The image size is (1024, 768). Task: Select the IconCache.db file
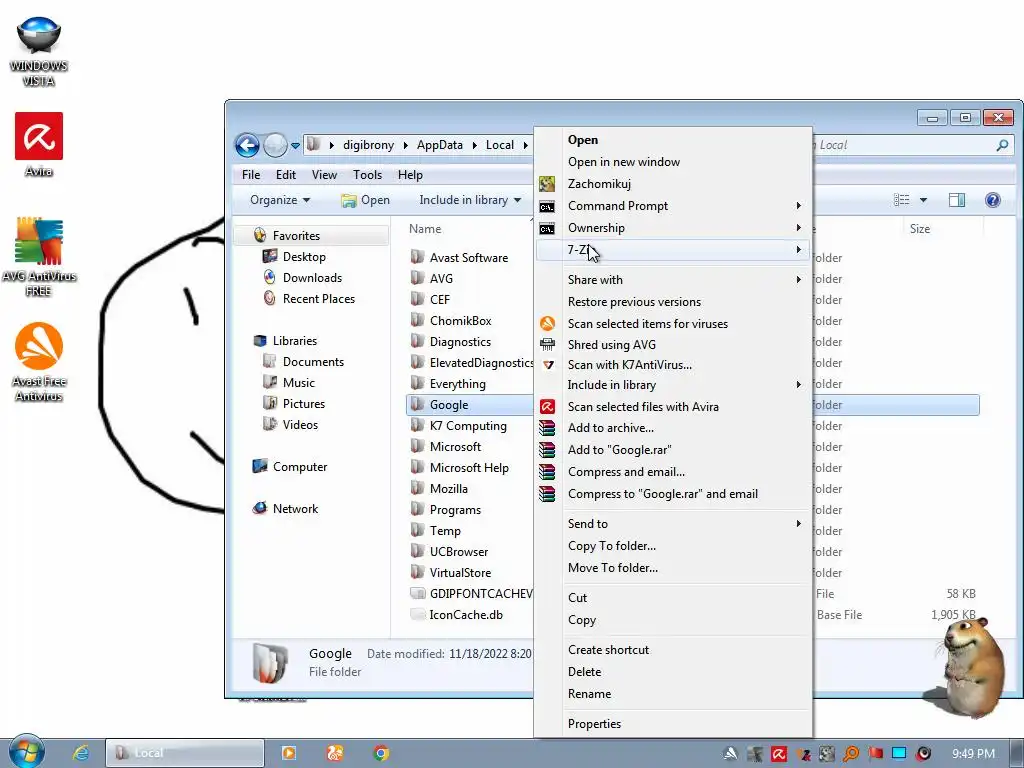tap(456, 615)
